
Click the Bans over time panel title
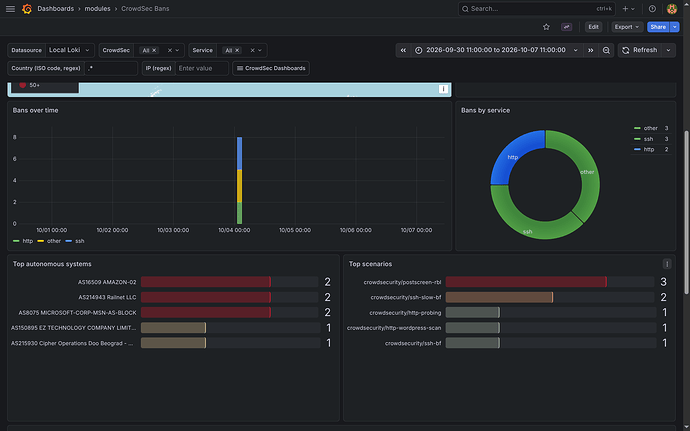point(35,111)
